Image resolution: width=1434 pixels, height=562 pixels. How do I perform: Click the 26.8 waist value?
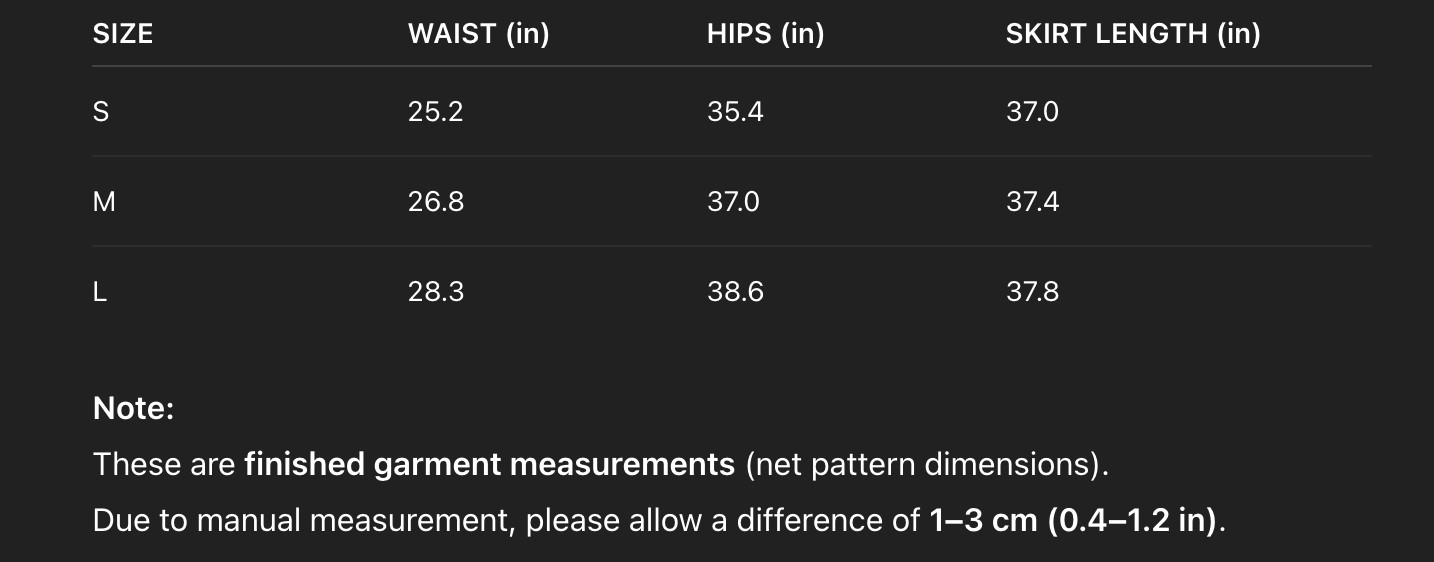point(435,202)
